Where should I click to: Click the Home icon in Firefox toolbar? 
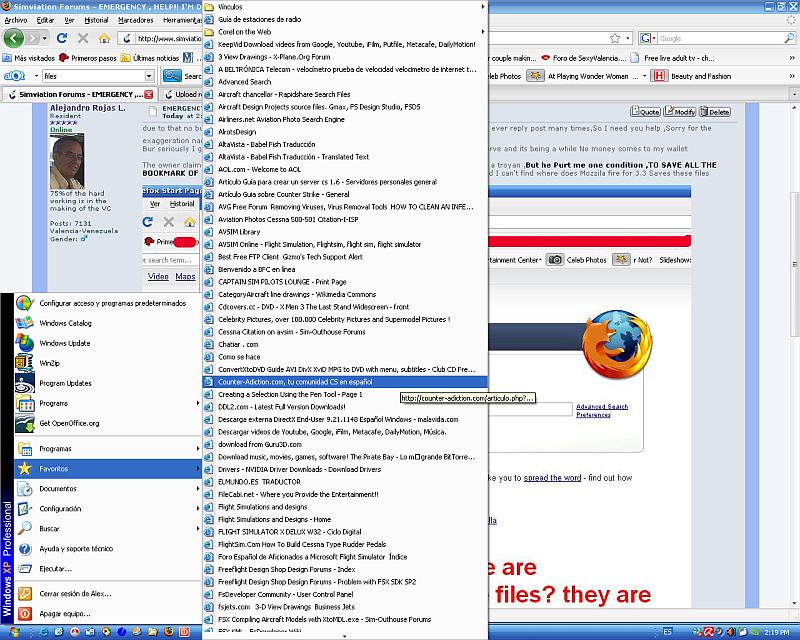pos(104,38)
